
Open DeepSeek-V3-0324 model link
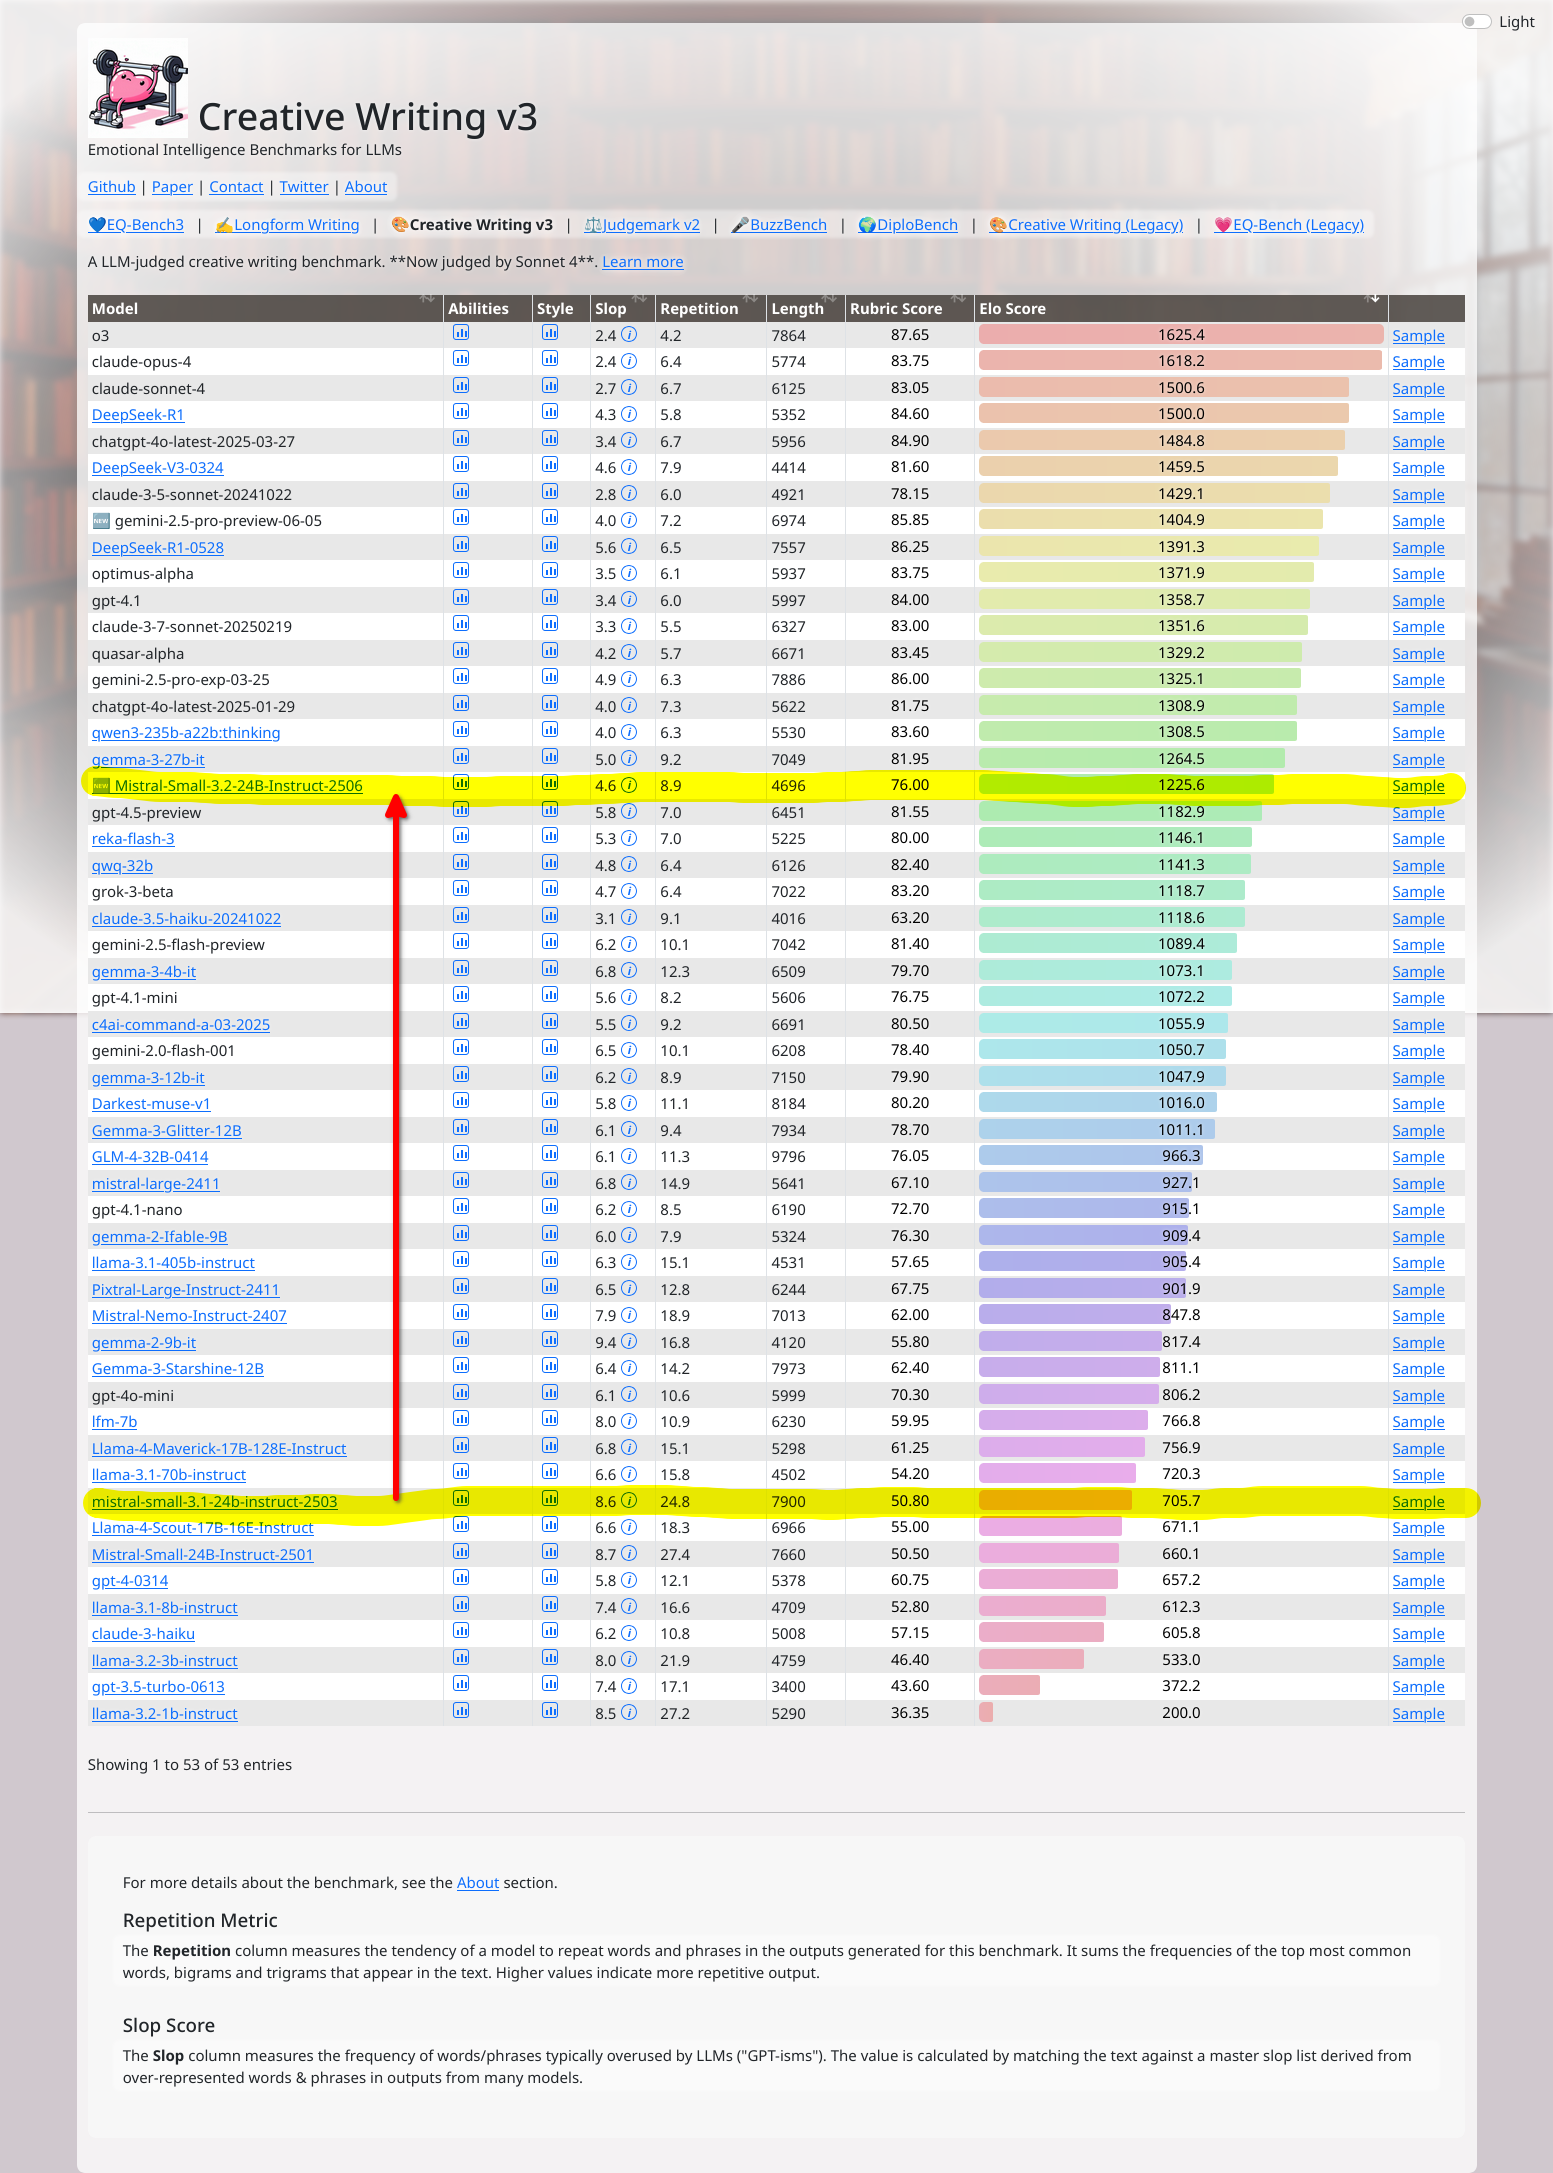(158, 468)
